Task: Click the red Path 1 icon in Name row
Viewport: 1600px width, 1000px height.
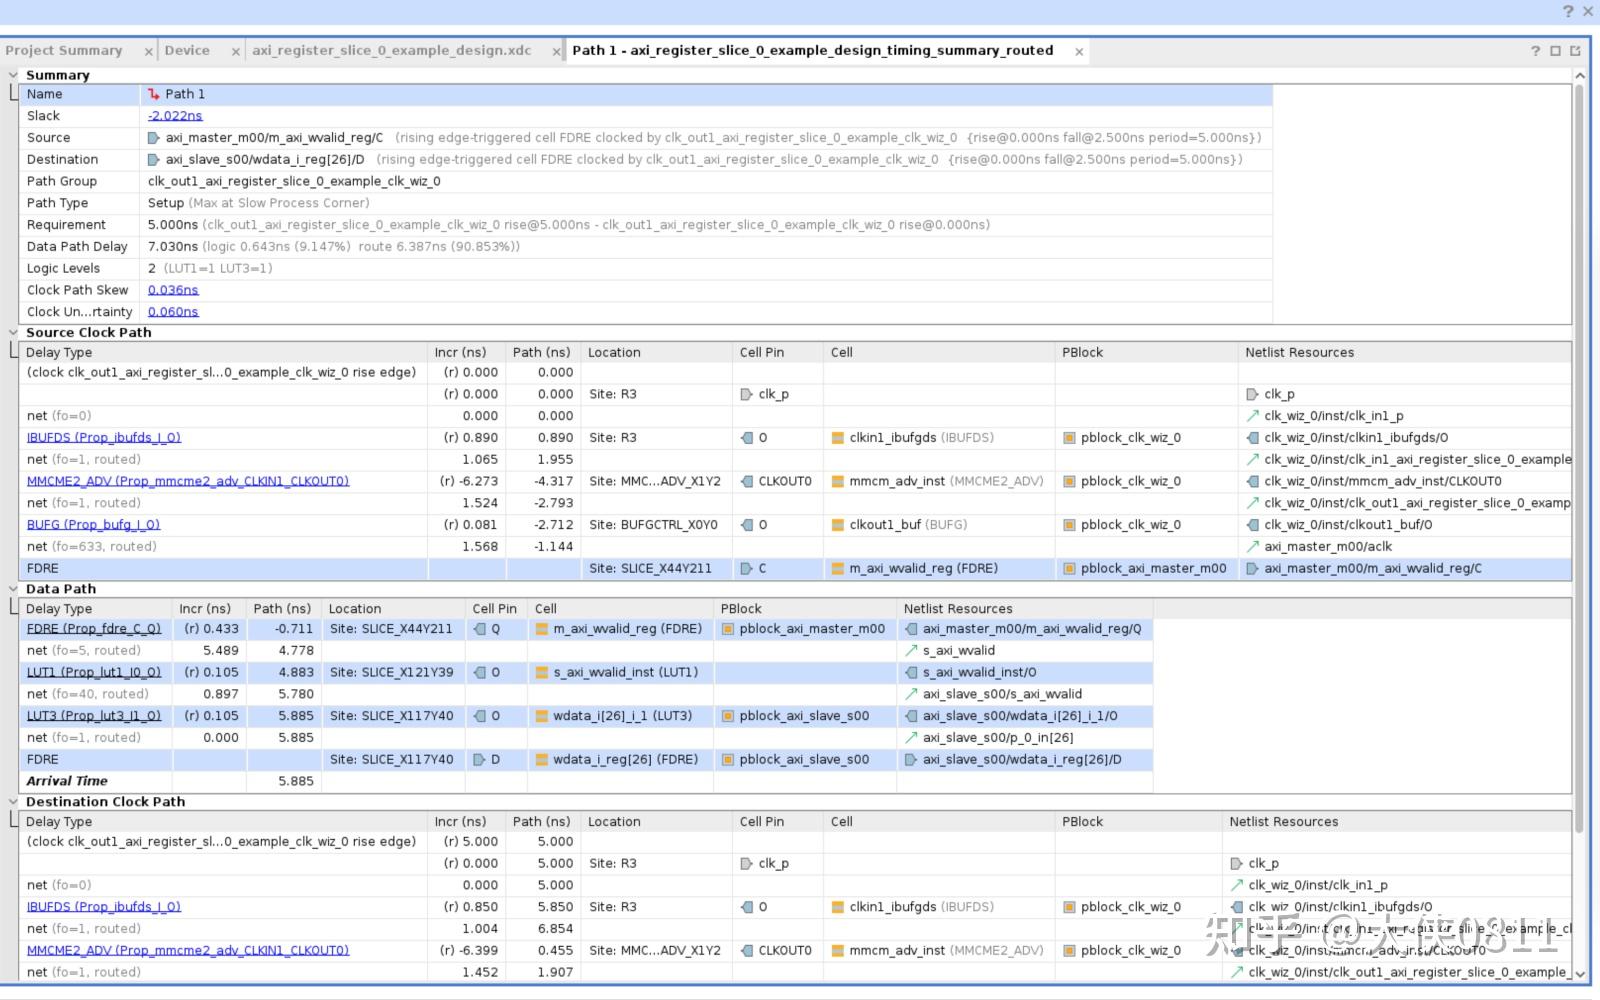Action: pyautogui.click(x=154, y=94)
